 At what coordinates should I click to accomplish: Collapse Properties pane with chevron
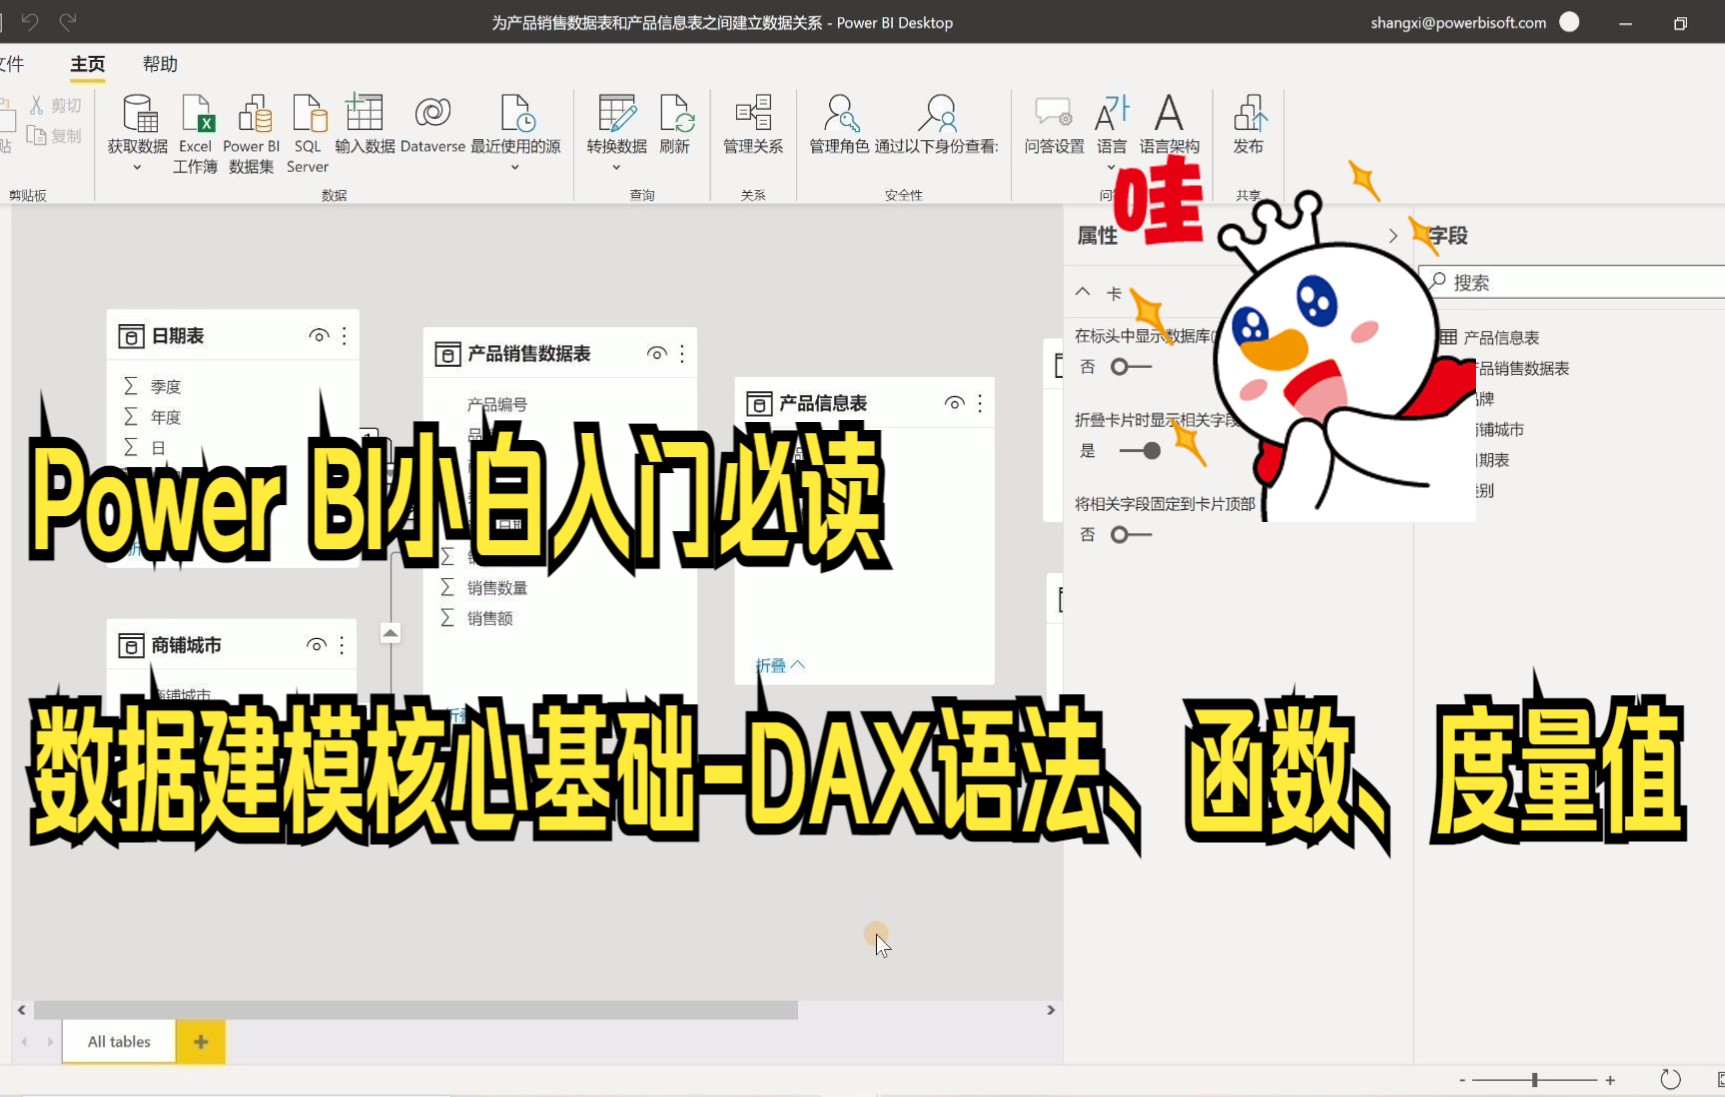[x=1393, y=236]
